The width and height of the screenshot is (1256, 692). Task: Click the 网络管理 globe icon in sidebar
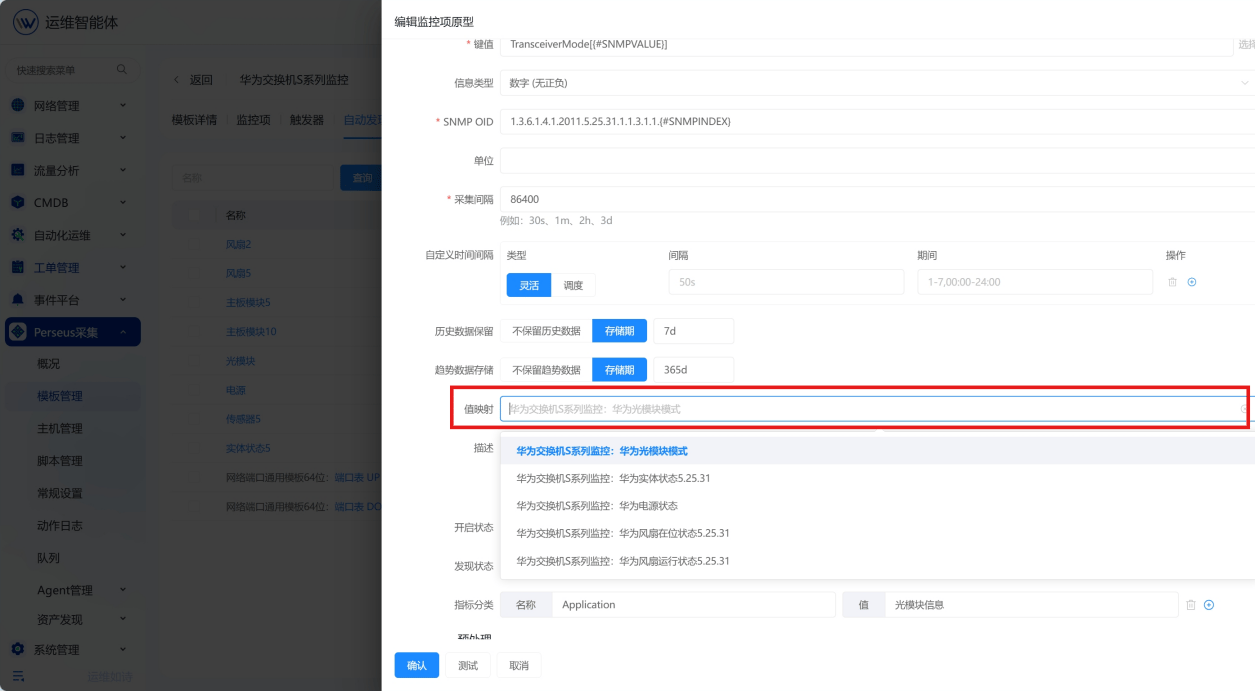click(x=17, y=105)
